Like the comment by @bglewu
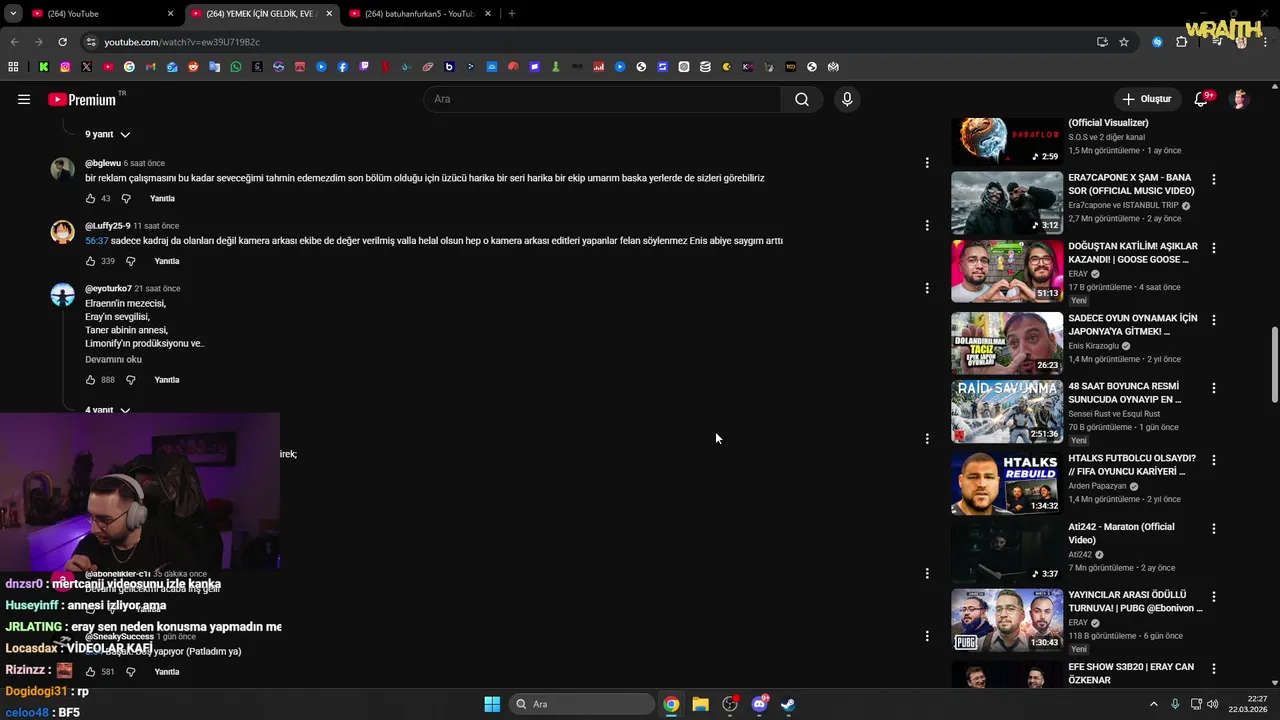This screenshot has height=720, width=1280. (90, 198)
